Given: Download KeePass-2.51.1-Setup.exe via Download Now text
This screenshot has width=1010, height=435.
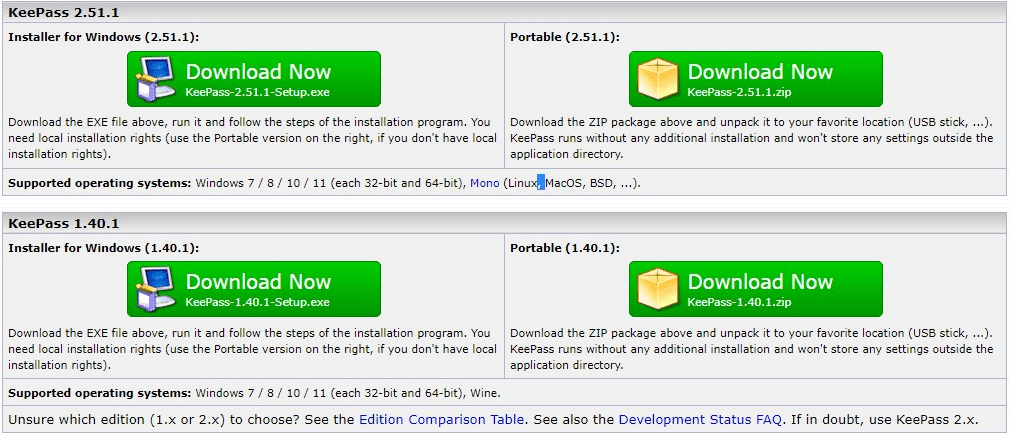Looking at the screenshot, I should pyautogui.click(x=258, y=72).
